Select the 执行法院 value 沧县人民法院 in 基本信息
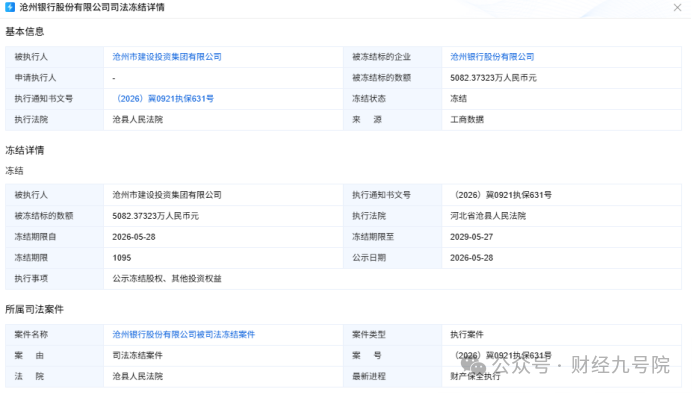Viewport: 692px width, 393px height. pyautogui.click(x=138, y=120)
